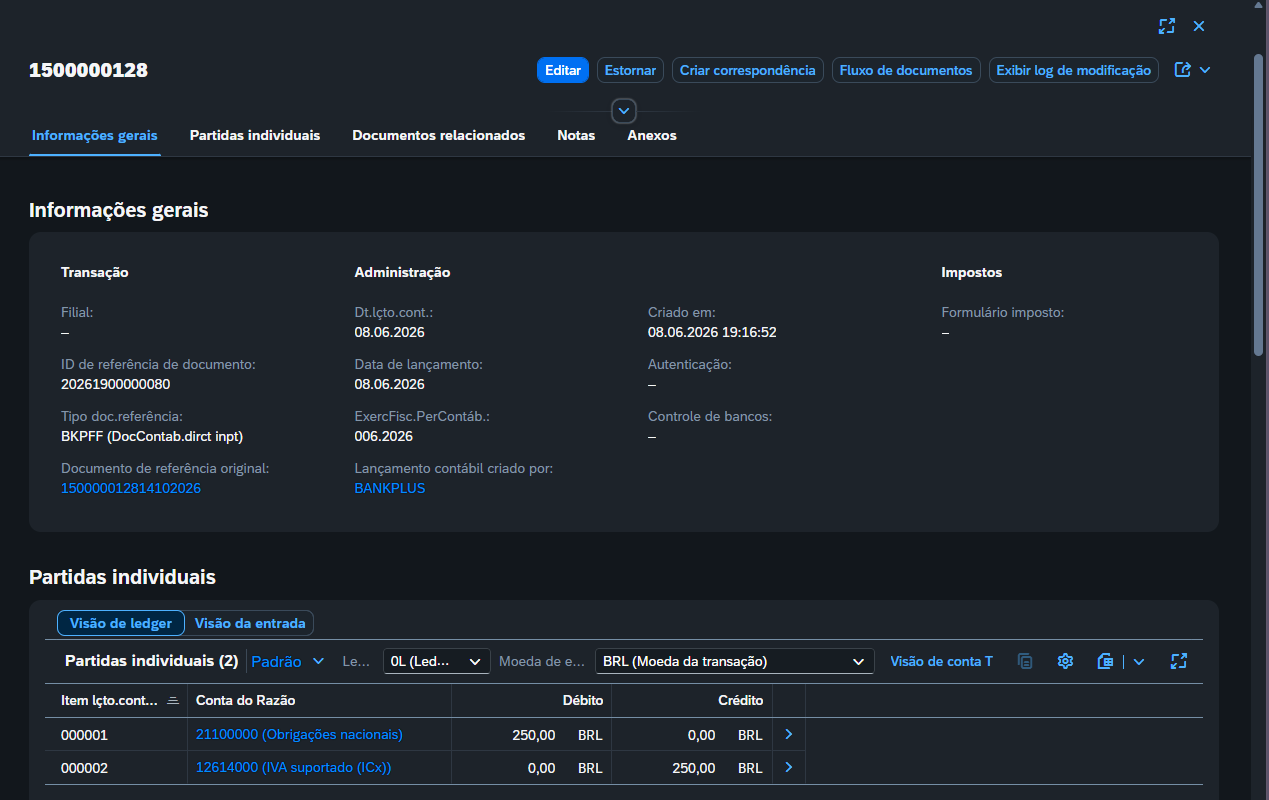Open the share options dropdown arrow
Screen dimensions: 1269x800
point(1205,70)
